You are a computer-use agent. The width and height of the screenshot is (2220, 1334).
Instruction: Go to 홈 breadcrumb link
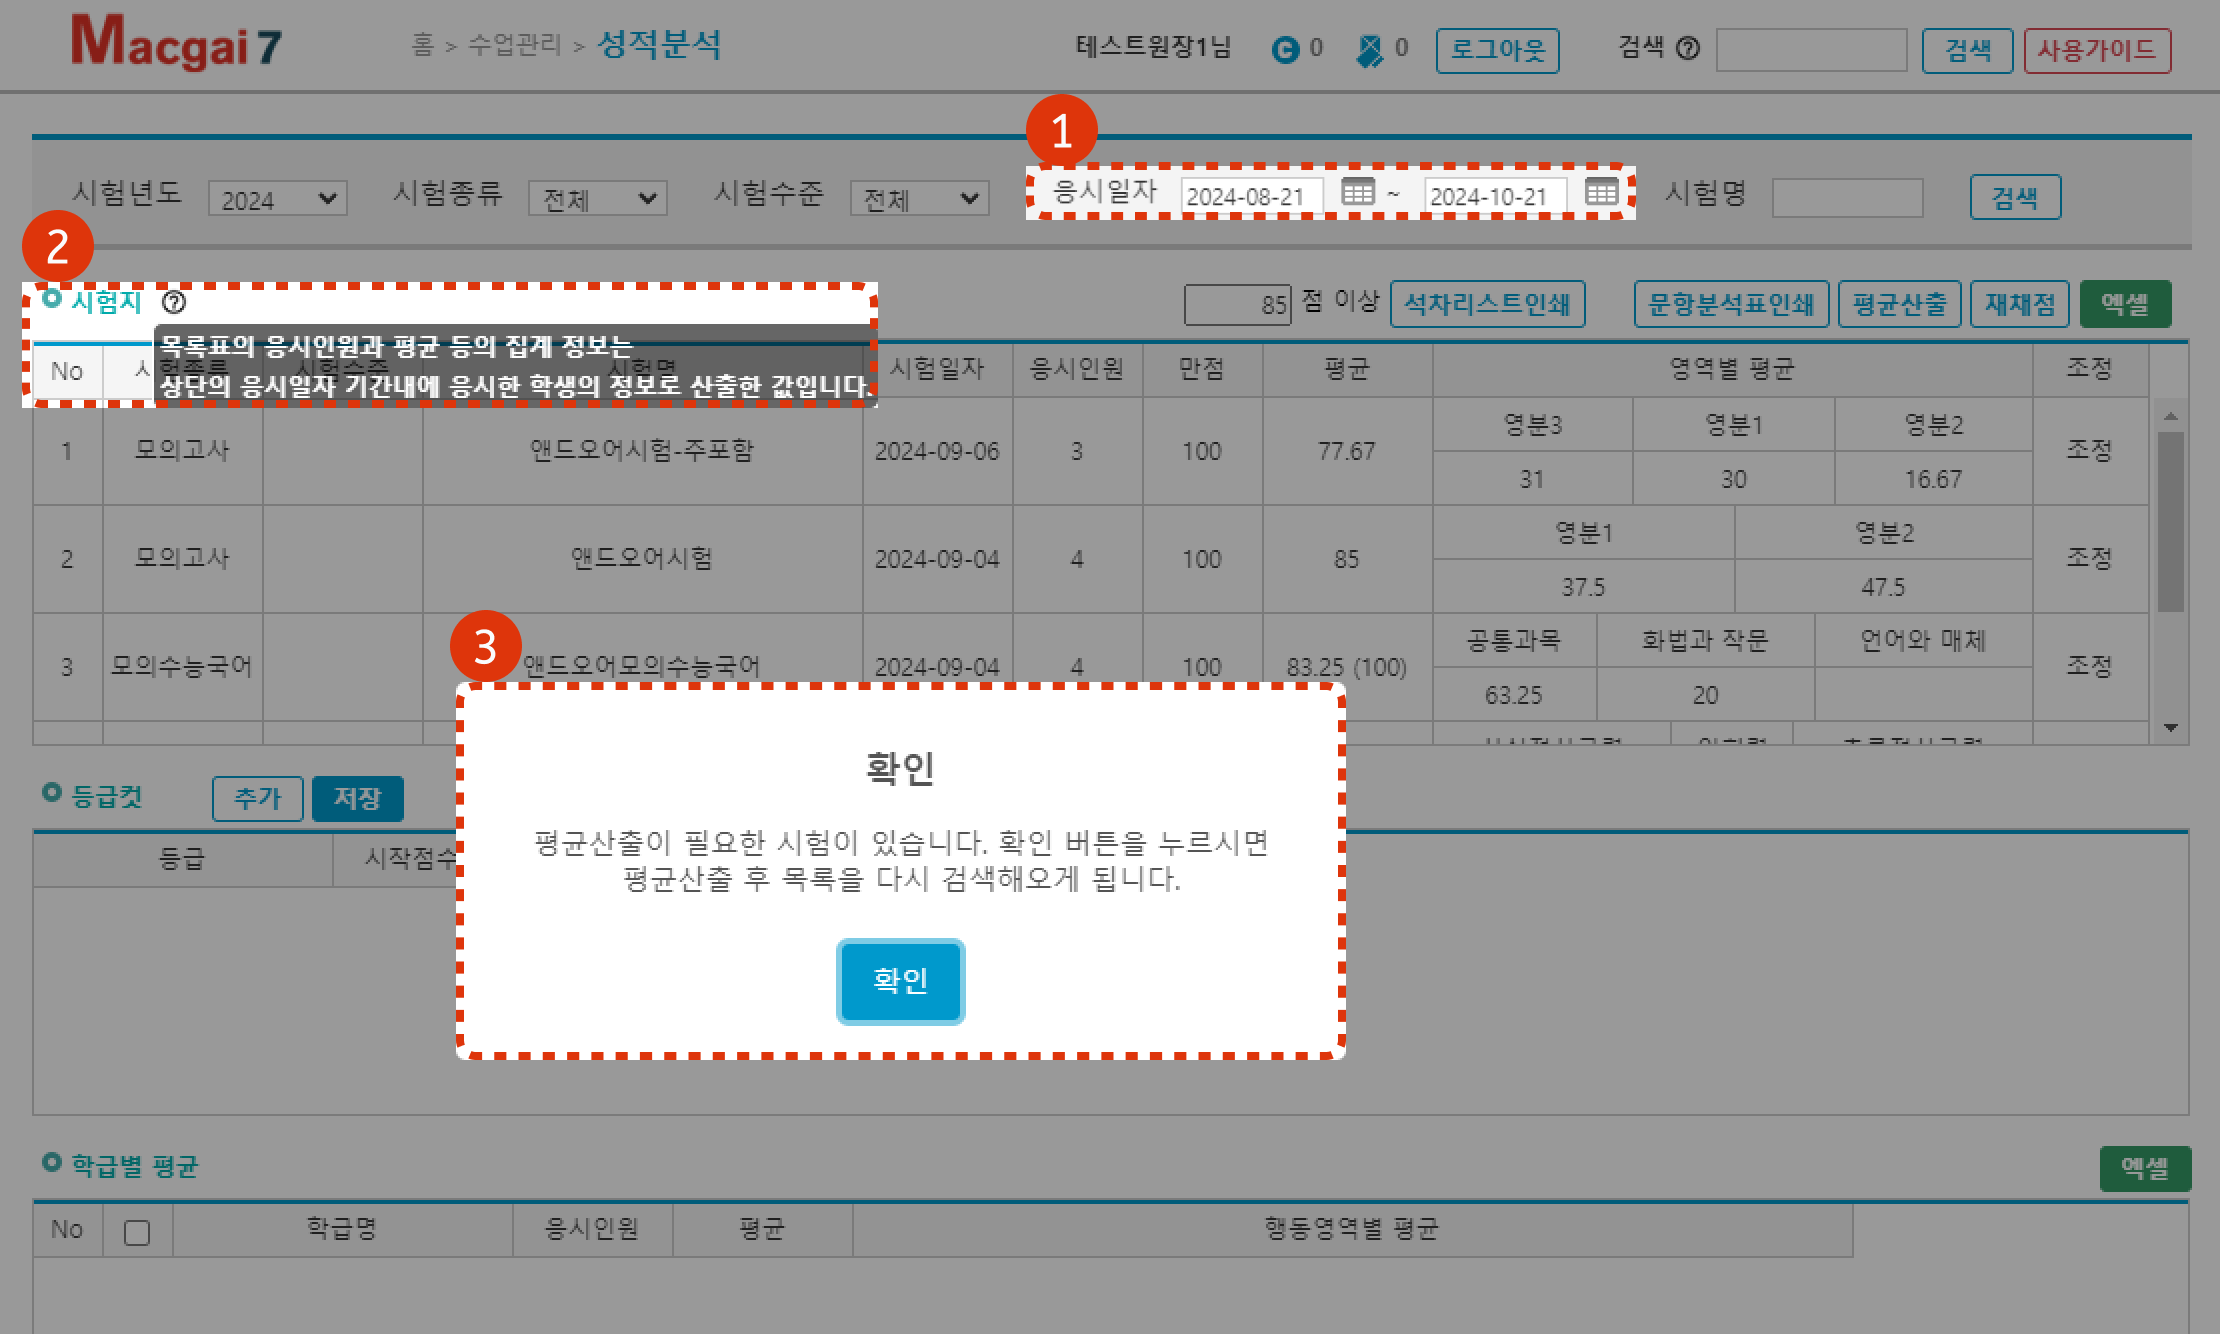tap(423, 45)
